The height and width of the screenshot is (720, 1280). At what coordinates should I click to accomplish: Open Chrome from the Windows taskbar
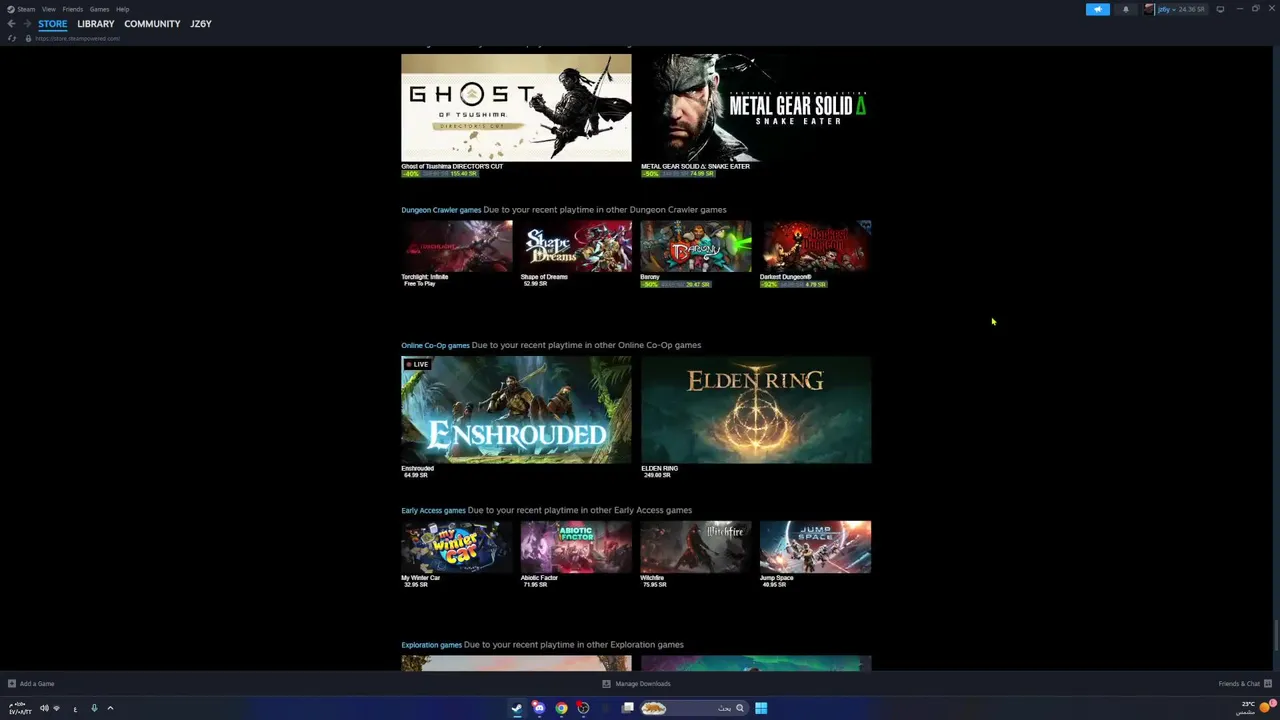[x=561, y=708]
